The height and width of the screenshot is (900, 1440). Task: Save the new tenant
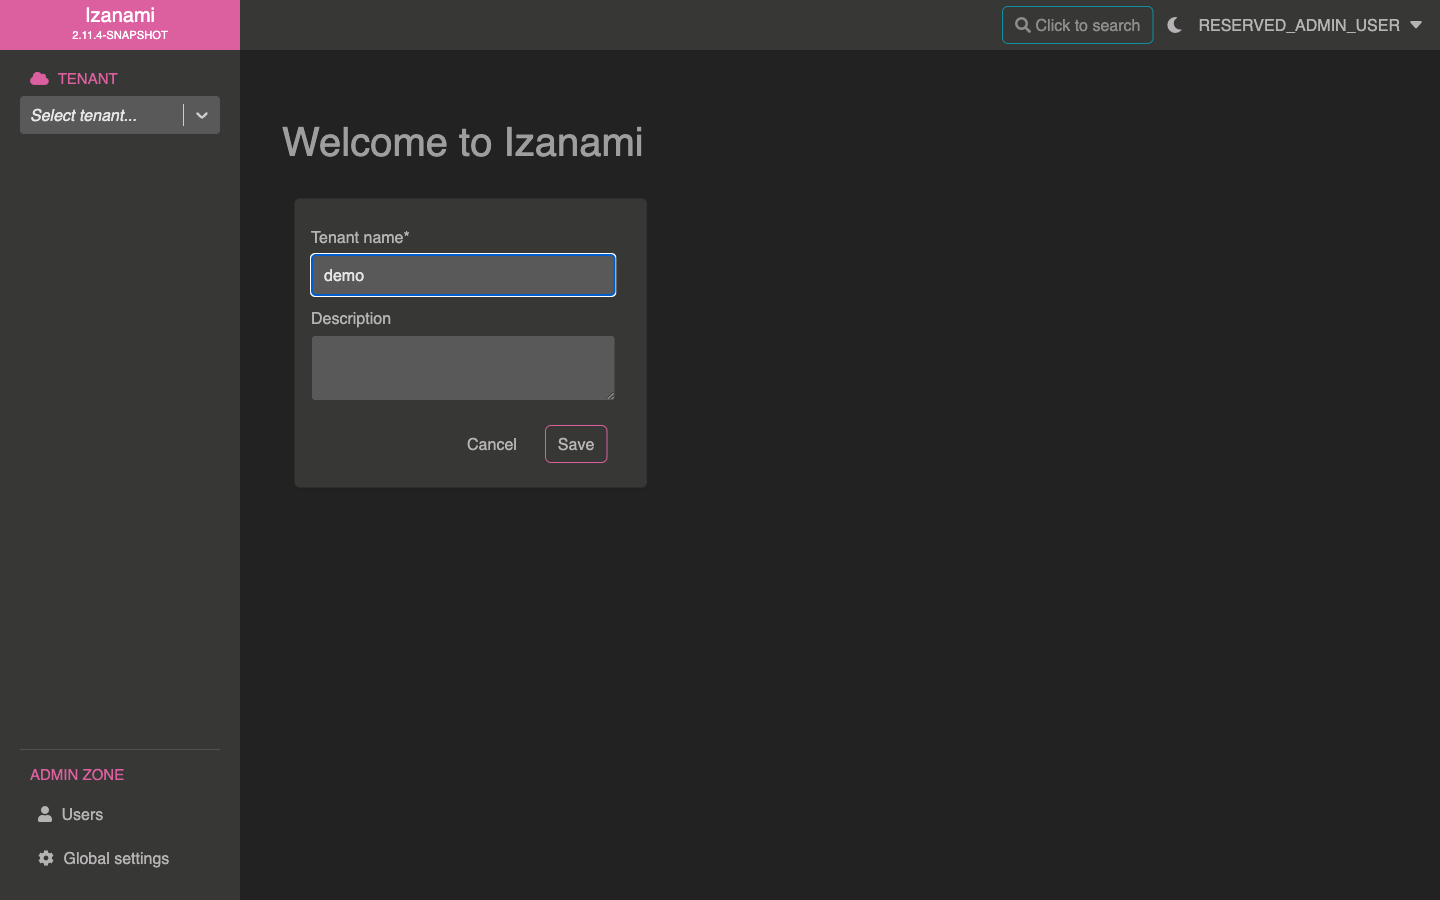pyautogui.click(x=576, y=444)
